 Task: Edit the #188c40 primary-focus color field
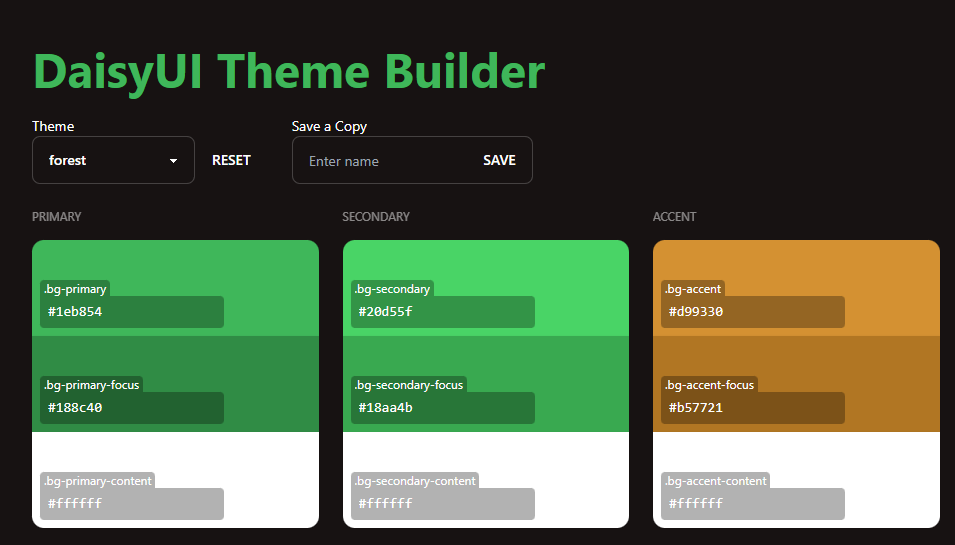click(132, 408)
